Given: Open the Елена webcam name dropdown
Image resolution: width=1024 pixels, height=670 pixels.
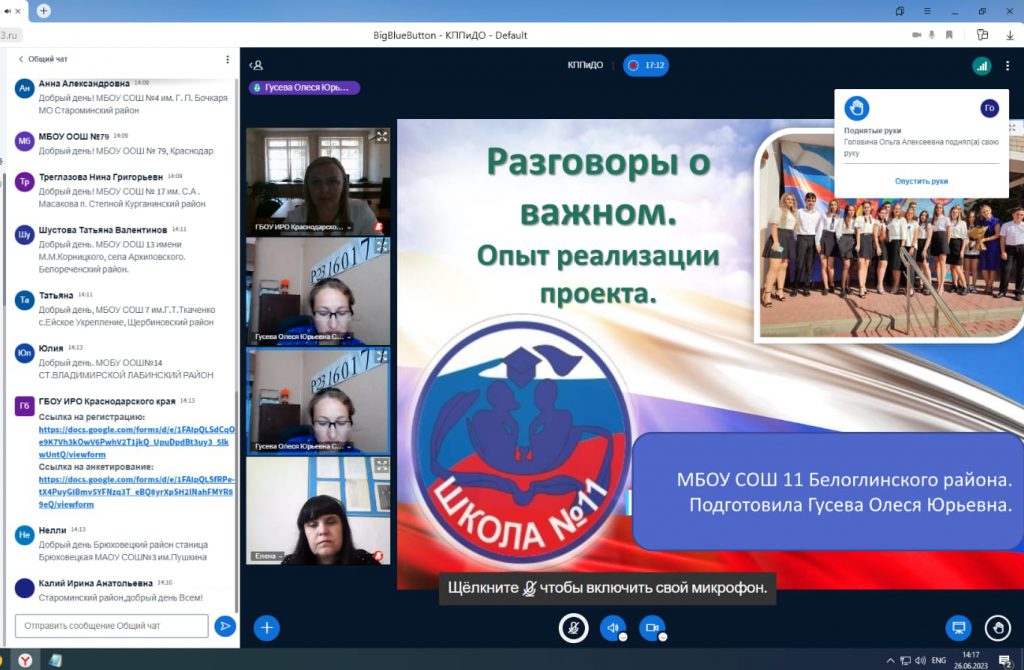Looking at the screenshot, I should coord(268,556).
